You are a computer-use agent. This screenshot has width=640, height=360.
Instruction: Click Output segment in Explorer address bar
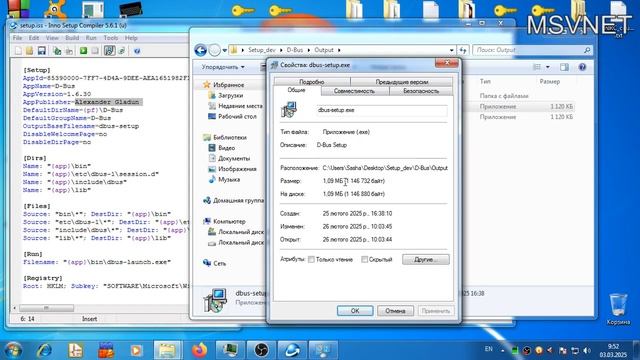pos(324,50)
